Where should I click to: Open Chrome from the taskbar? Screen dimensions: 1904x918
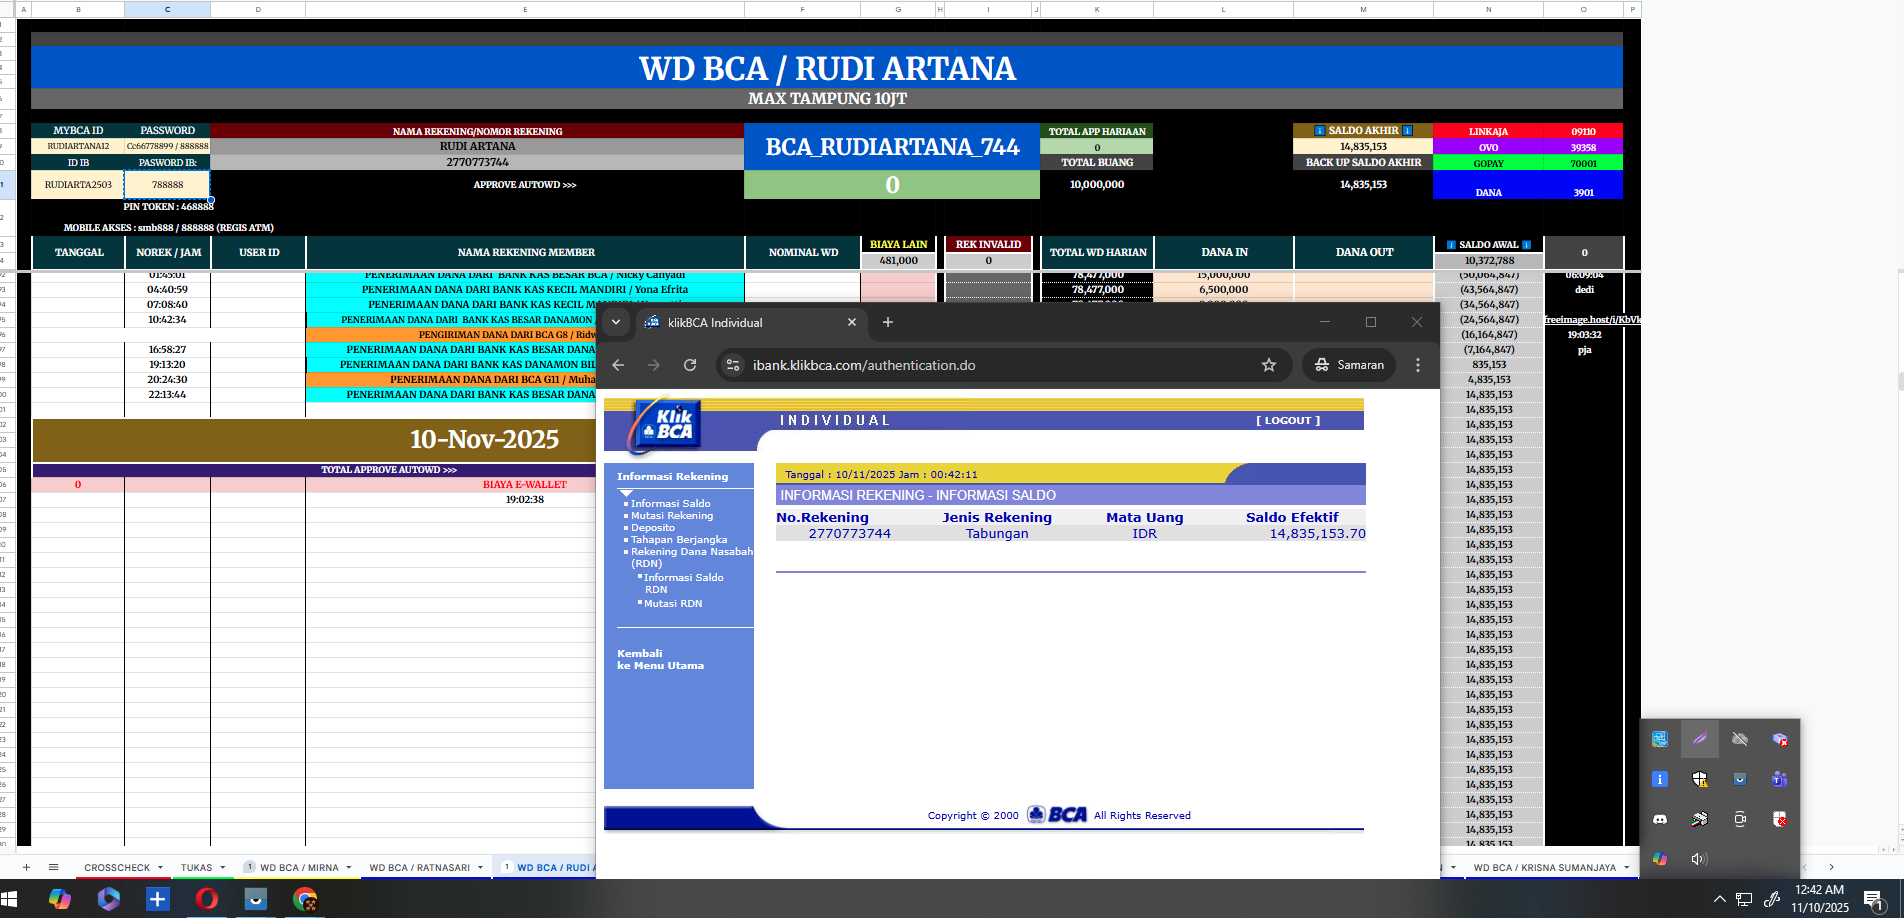point(305,899)
